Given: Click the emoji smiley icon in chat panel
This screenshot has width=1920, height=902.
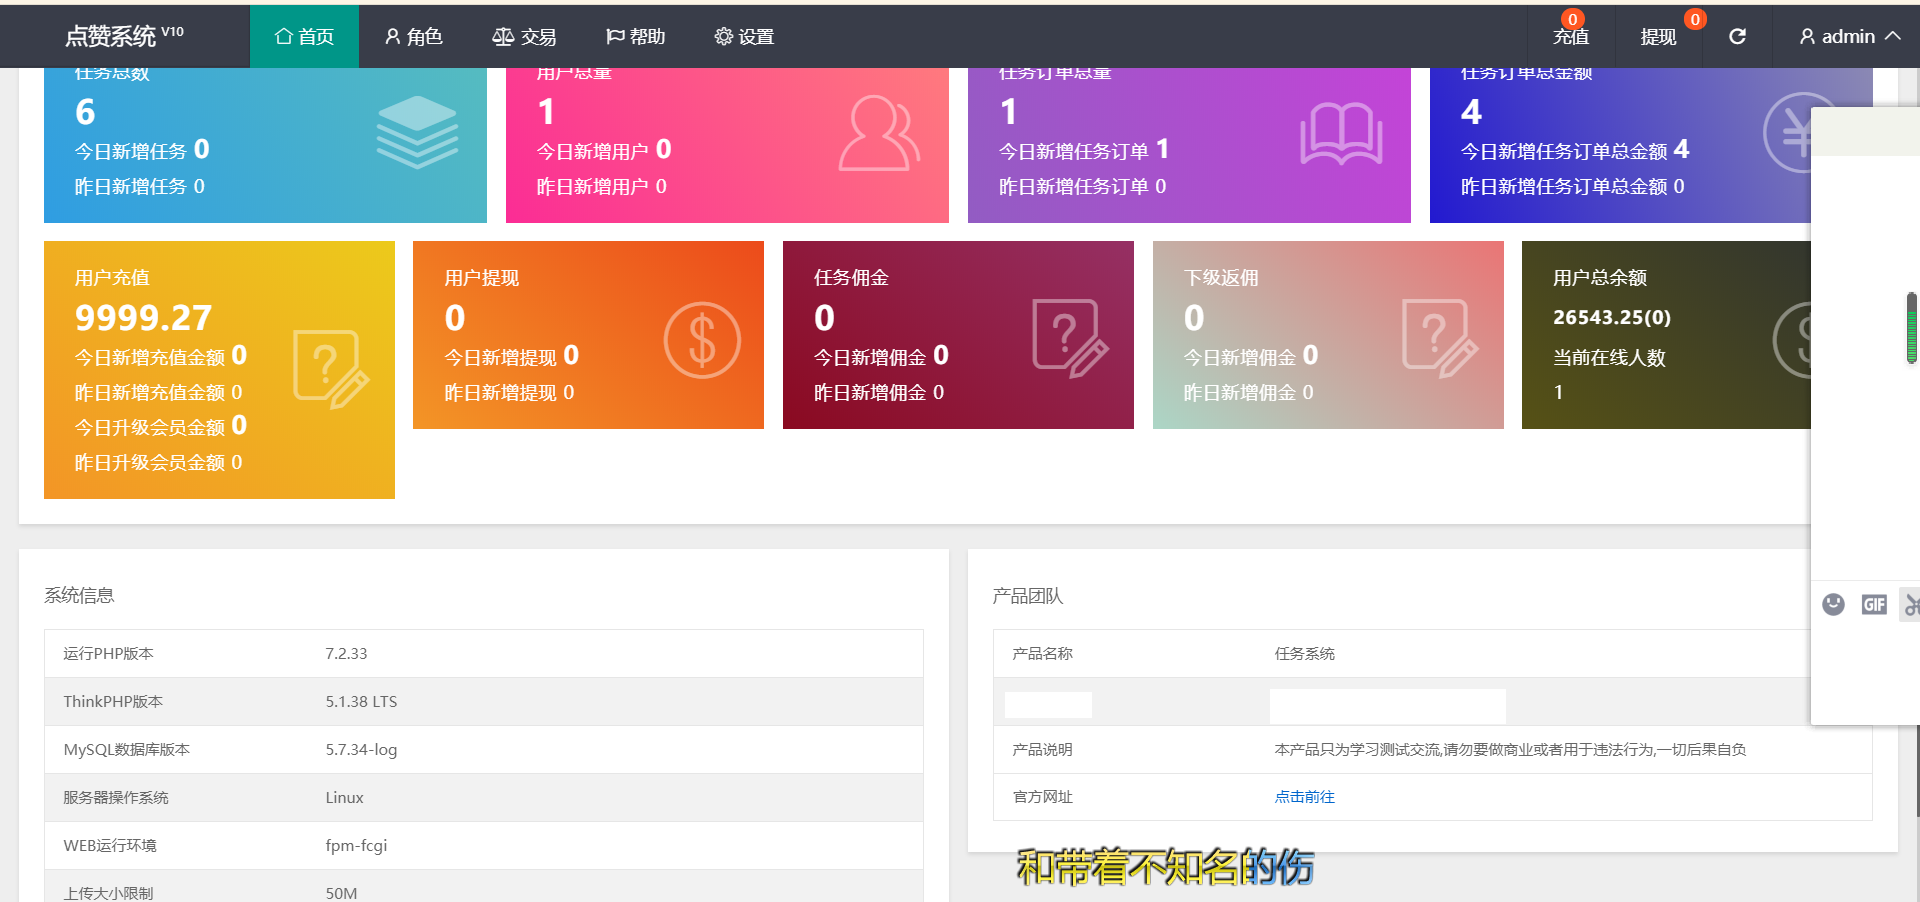Looking at the screenshot, I should click(x=1833, y=604).
